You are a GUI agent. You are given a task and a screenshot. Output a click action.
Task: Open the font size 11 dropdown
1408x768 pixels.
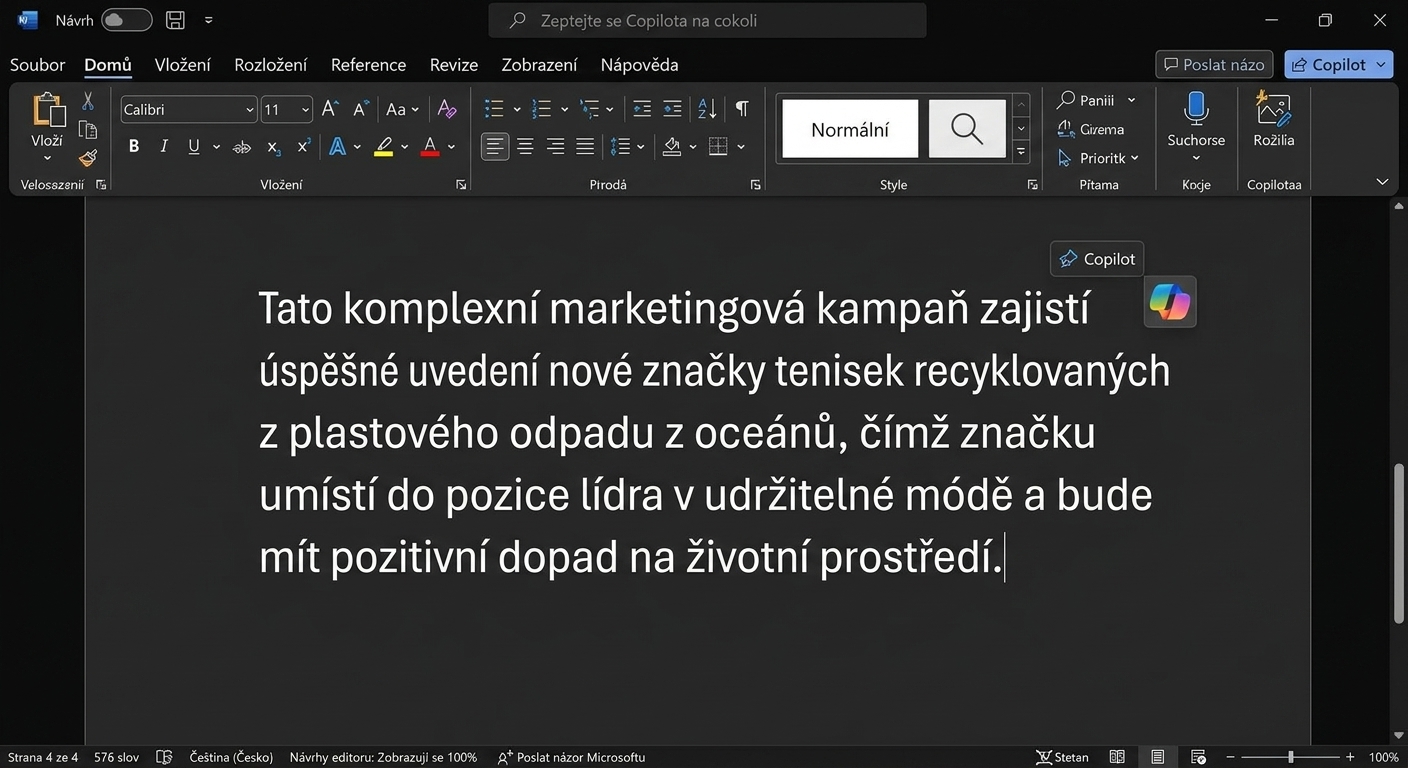pos(305,110)
